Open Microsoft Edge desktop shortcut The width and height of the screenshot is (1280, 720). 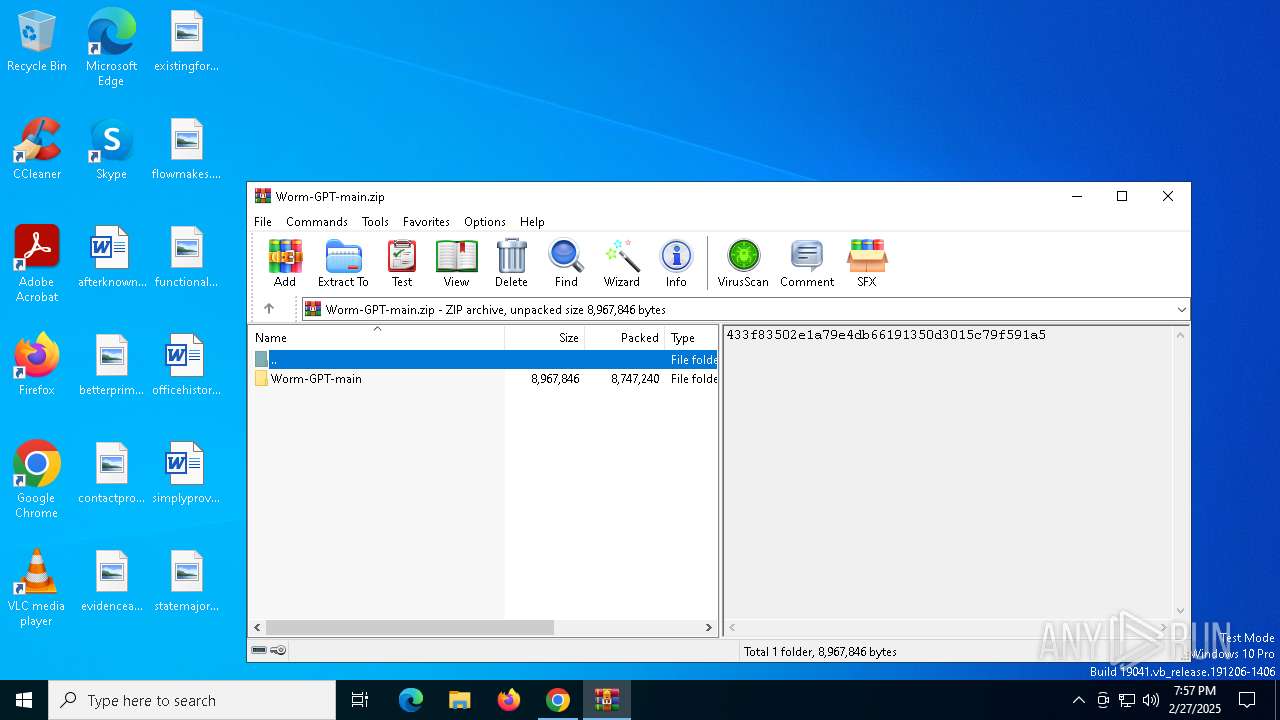tap(111, 47)
